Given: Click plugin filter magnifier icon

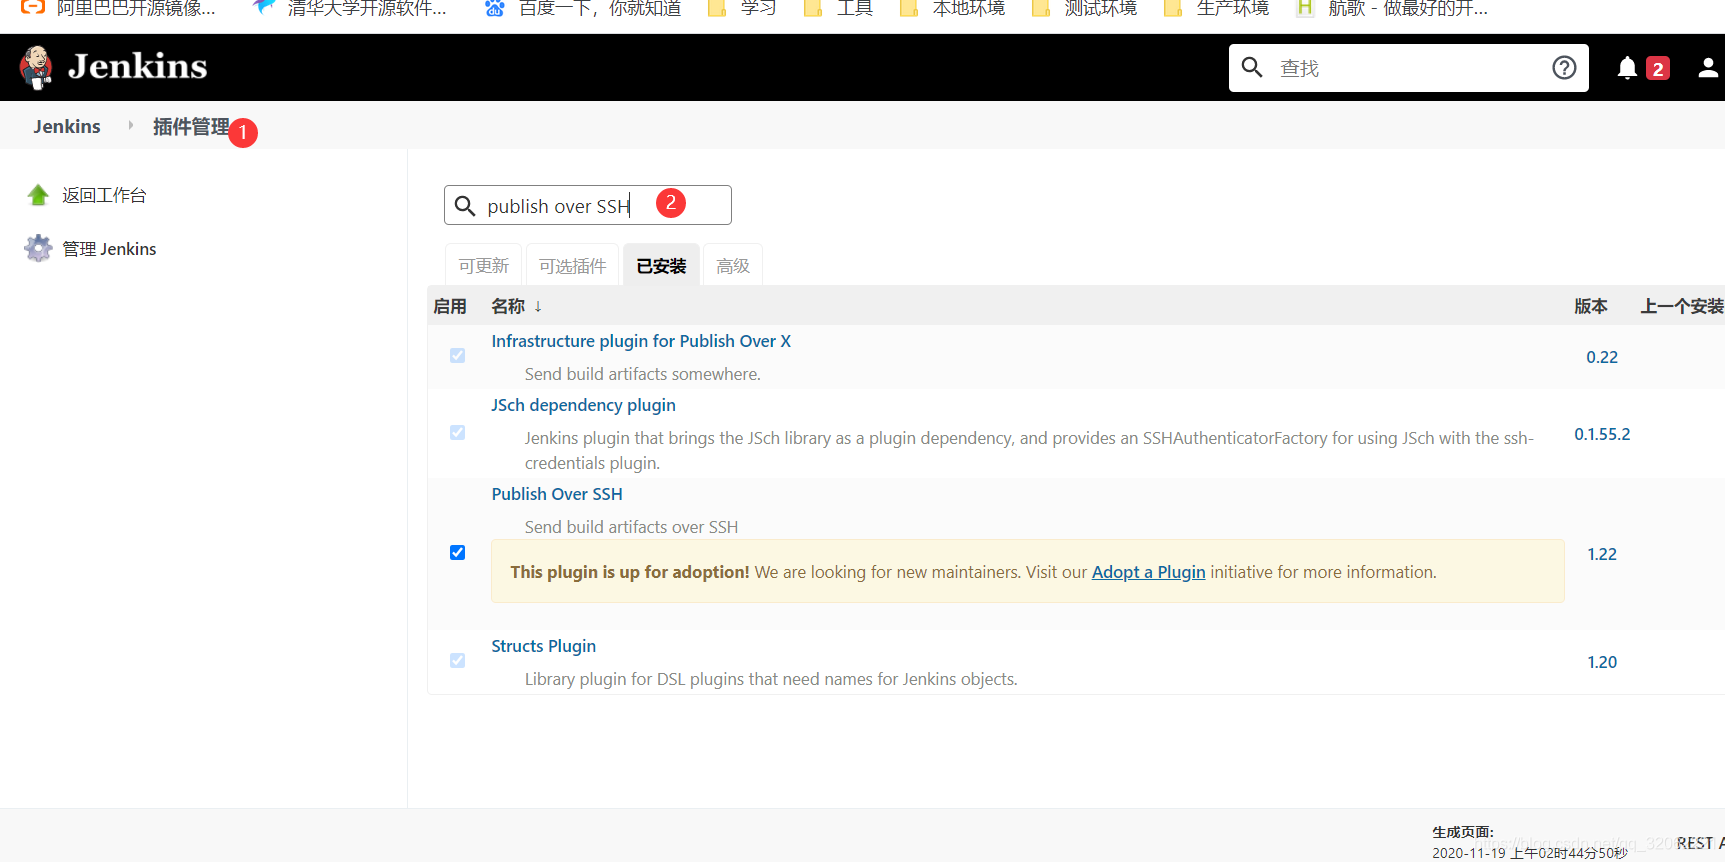Looking at the screenshot, I should [x=465, y=206].
